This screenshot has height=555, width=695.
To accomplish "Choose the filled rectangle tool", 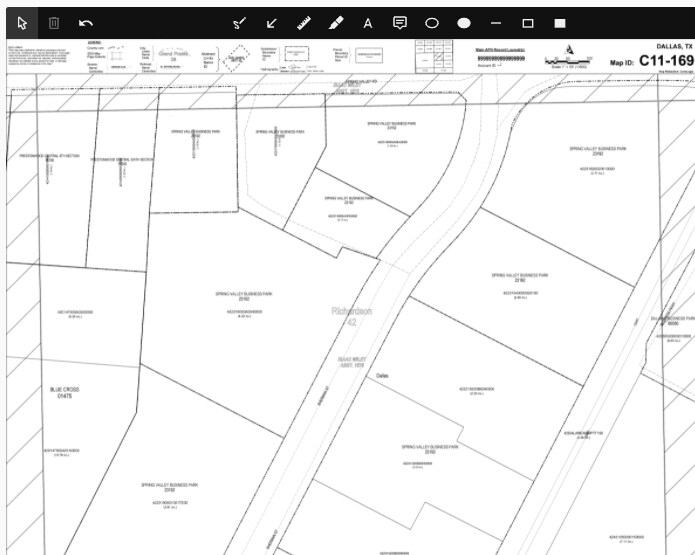I will click(560, 22).
